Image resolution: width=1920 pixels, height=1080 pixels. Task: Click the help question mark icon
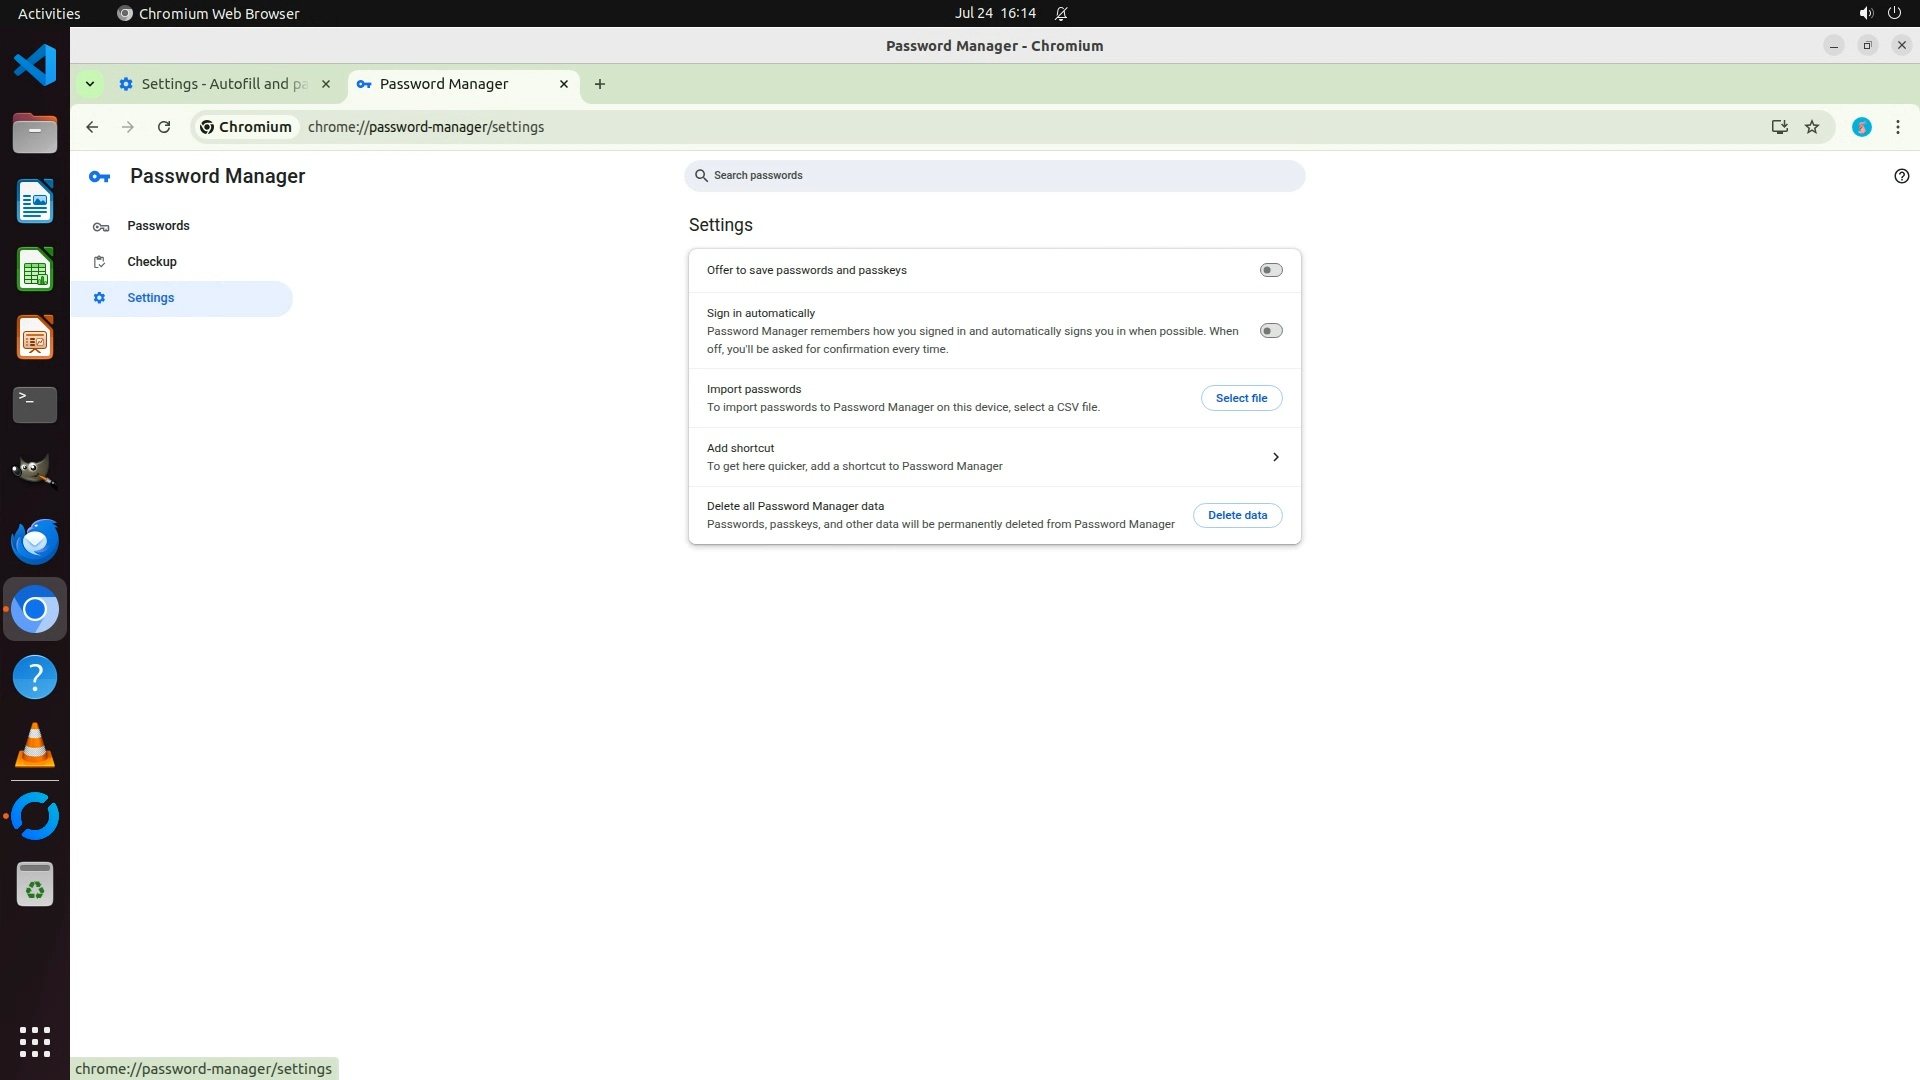click(x=1901, y=176)
